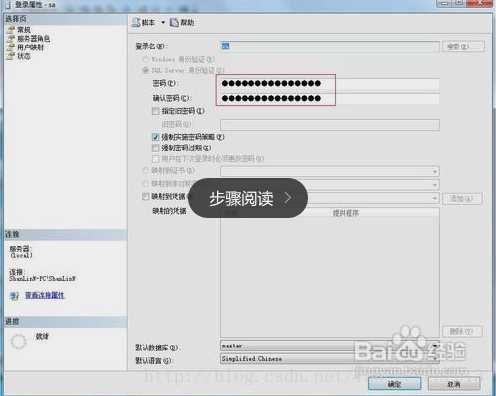Select the 服务器角色 page
Screen dimensions: 496x396
click(33, 39)
